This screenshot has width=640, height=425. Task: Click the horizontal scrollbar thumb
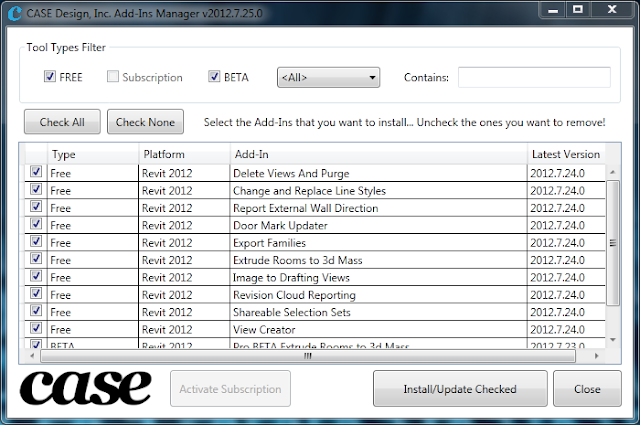308,356
